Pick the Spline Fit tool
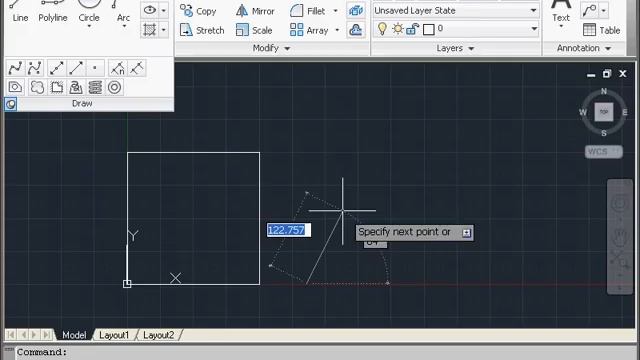The image size is (640, 360). [16, 68]
